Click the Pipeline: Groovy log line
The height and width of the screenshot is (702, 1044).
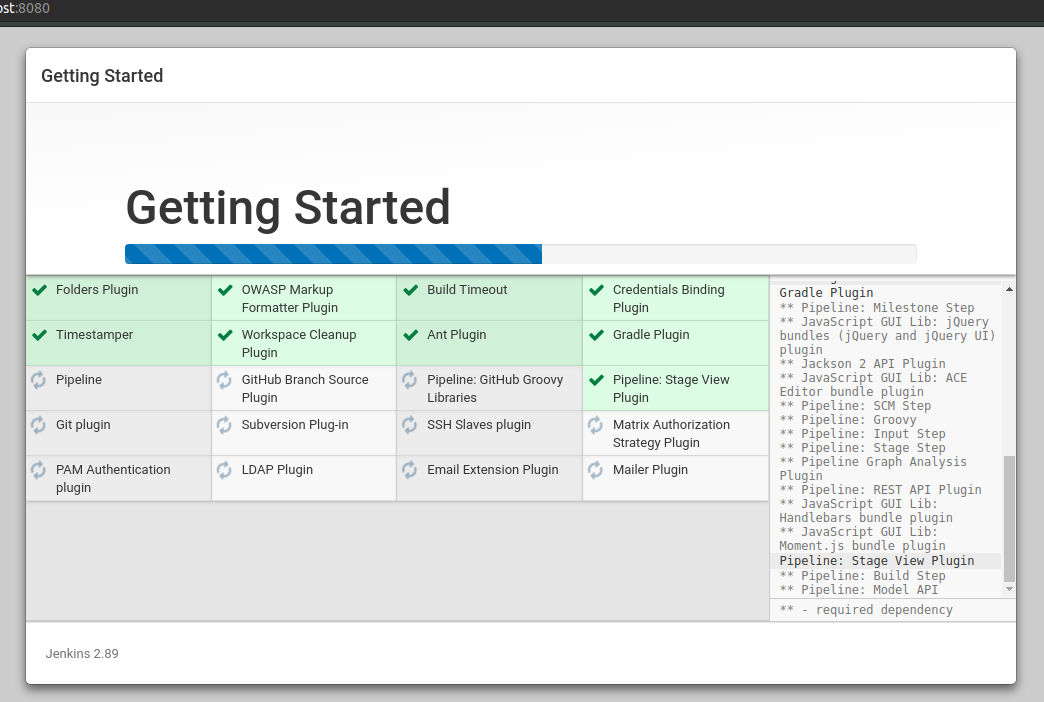pos(848,420)
